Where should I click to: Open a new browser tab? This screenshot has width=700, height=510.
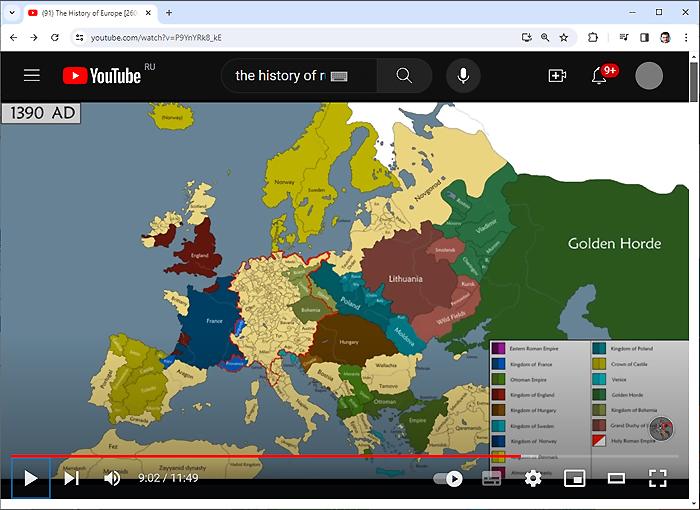[x=169, y=13]
